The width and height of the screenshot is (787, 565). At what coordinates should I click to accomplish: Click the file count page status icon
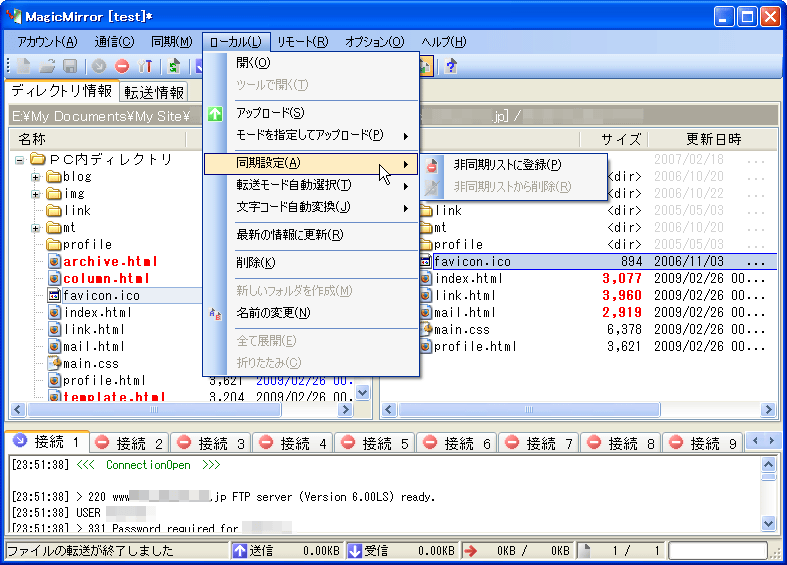click(x=585, y=550)
